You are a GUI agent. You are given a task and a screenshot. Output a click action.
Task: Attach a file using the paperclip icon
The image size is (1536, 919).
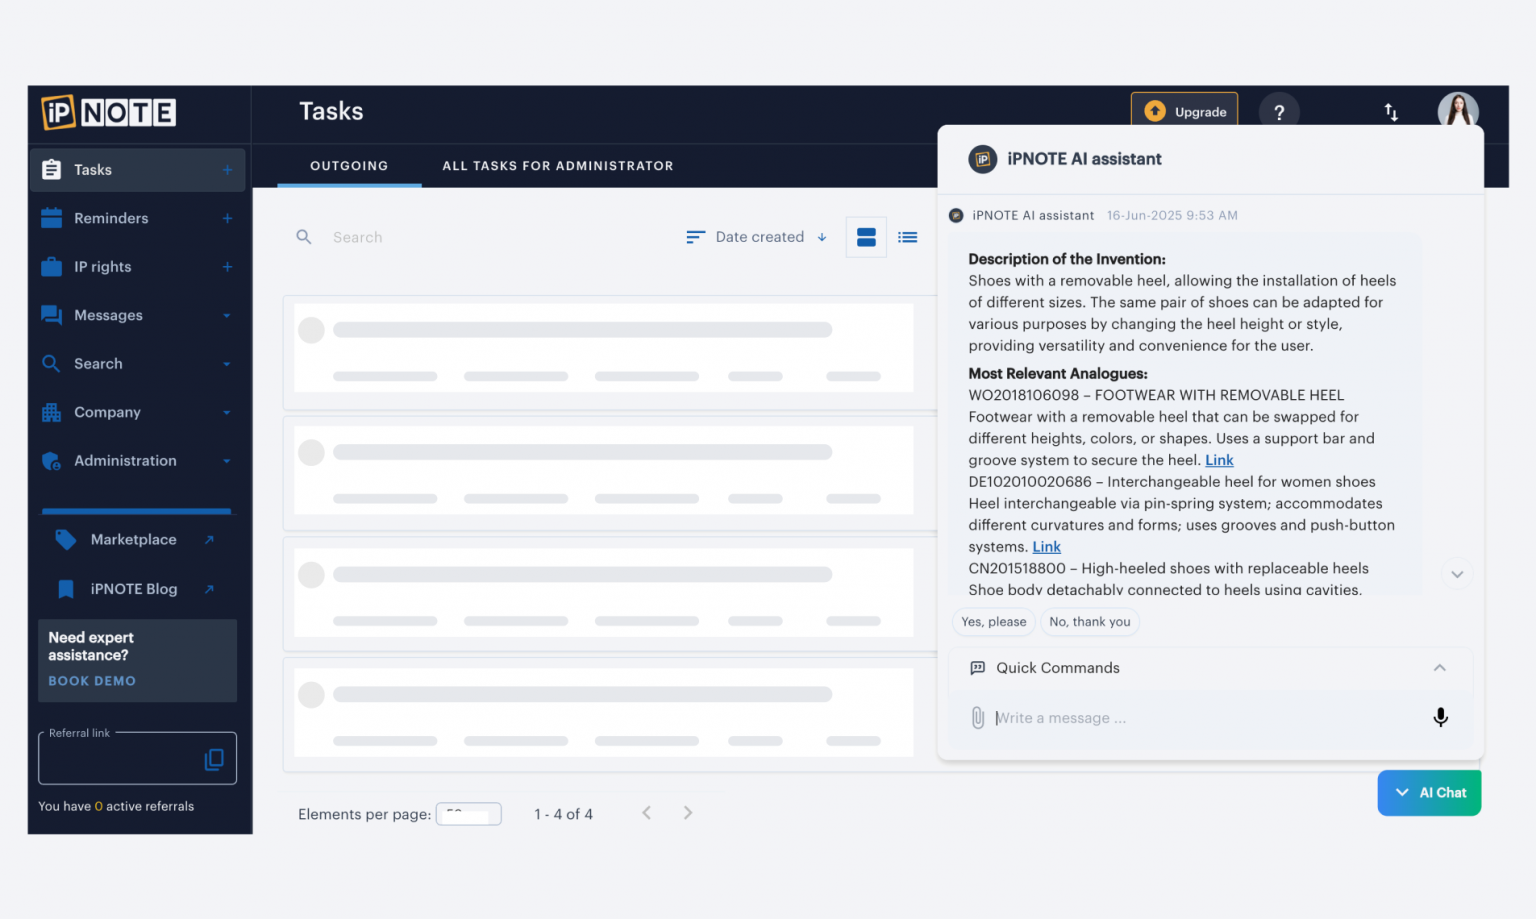point(977,717)
